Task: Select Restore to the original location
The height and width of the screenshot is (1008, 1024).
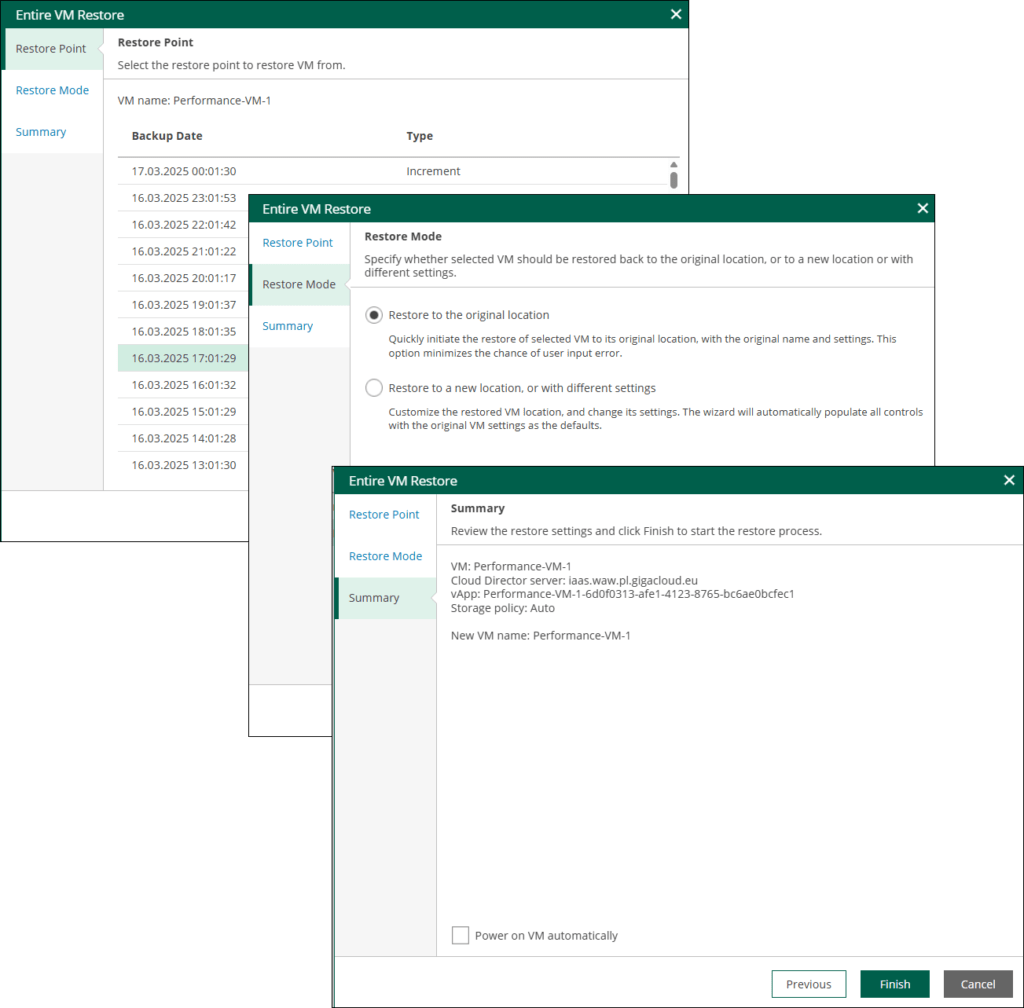Action: click(x=374, y=315)
